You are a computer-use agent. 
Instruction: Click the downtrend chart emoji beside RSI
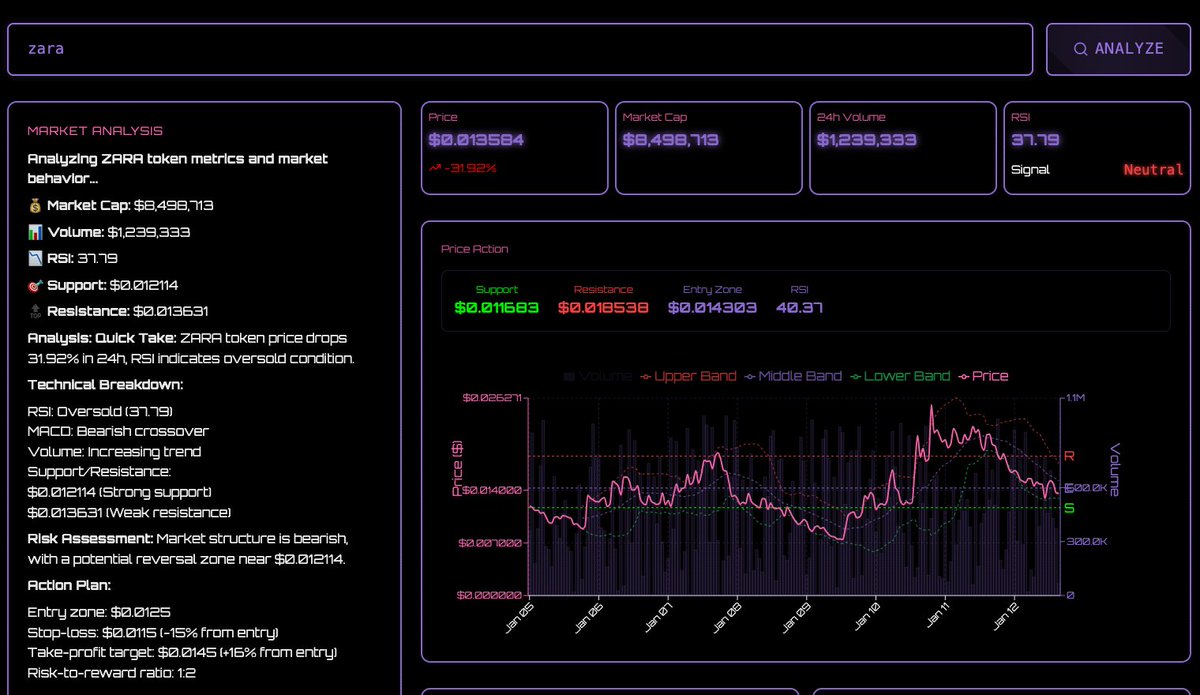tap(35, 258)
